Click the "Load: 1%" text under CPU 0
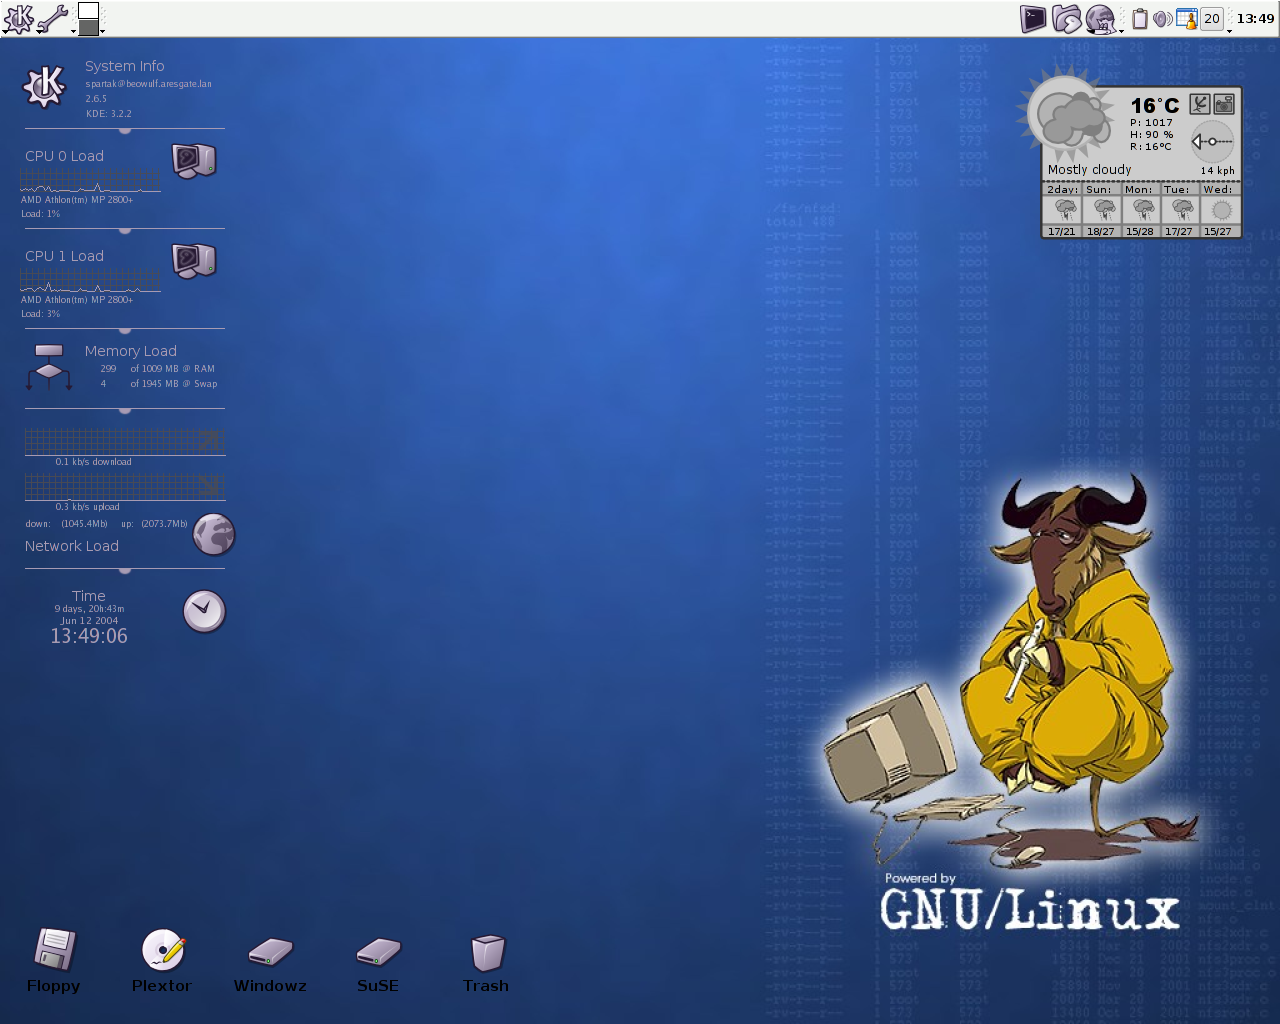The width and height of the screenshot is (1280, 1024). pyautogui.click(x=41, y=214)
